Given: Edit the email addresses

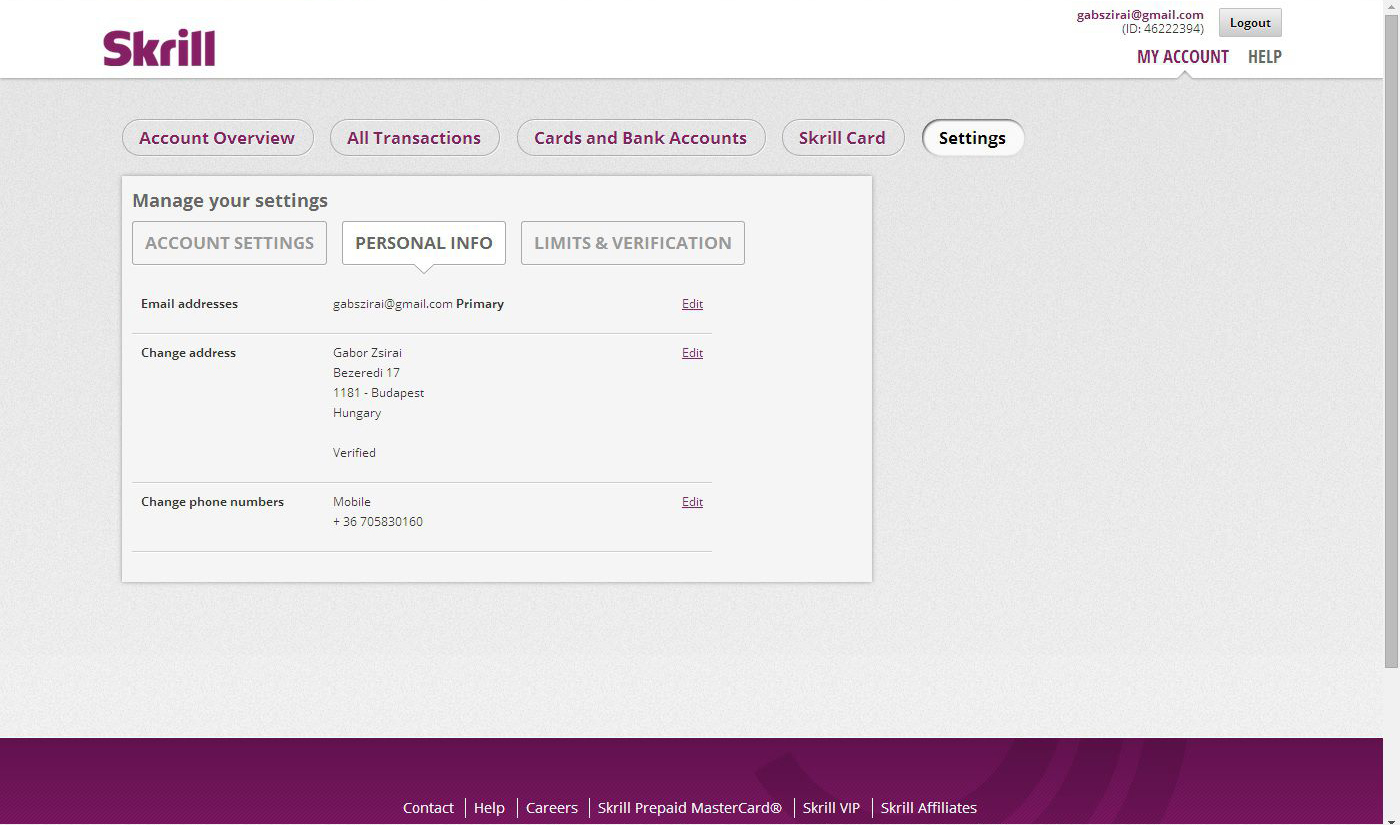Looking at the screenshot, I should [692, 304].
